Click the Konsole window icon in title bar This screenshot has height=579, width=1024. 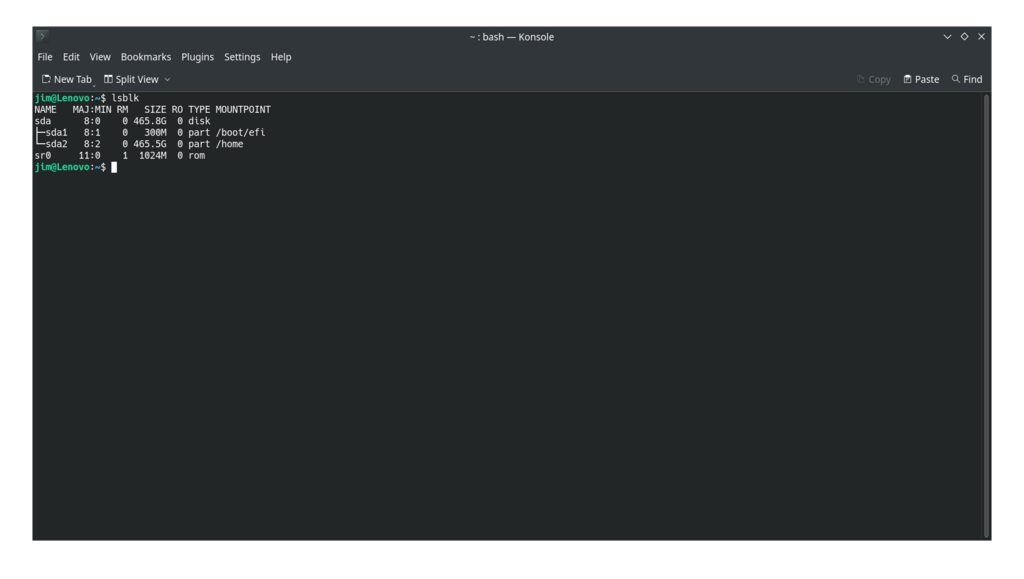point(42,36)
